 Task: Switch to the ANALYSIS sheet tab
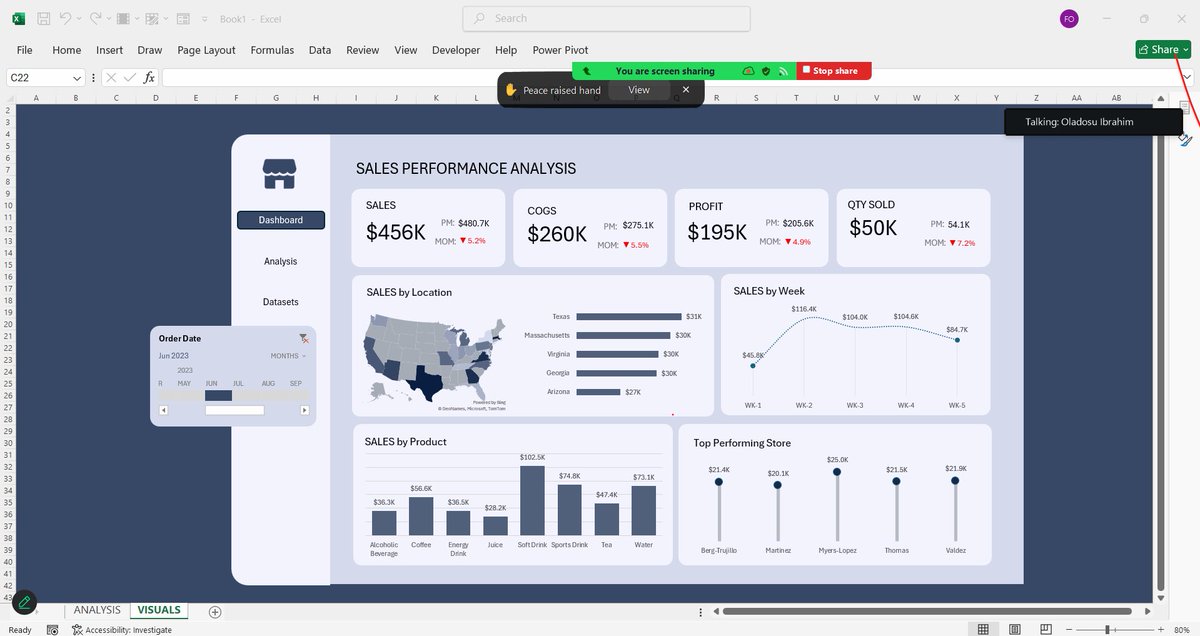pos(96,609)
